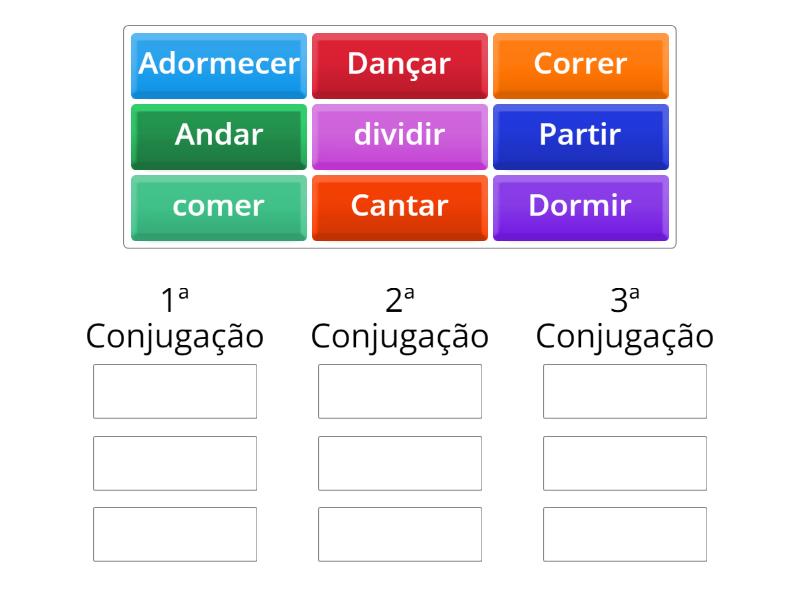800x600 pixels.
Task: Select the bottom box under 3ª Conjugação
Action: tap(625, 535)
